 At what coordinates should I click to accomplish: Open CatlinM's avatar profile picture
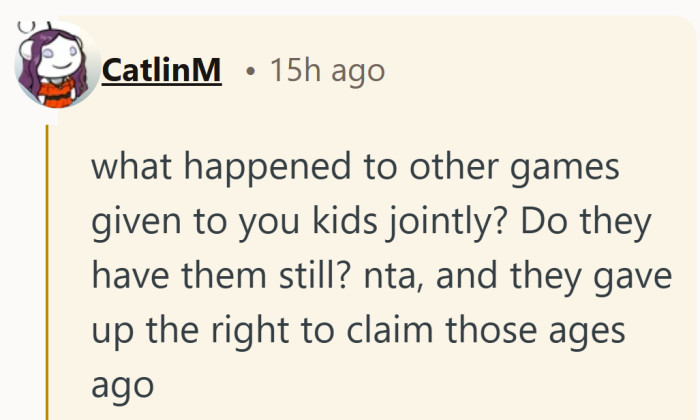coord(55,70)
